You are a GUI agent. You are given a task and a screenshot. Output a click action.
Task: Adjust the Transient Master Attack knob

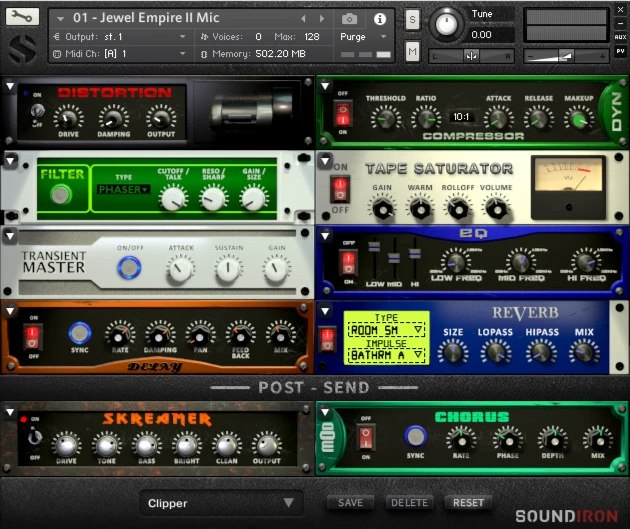(180, 269)
